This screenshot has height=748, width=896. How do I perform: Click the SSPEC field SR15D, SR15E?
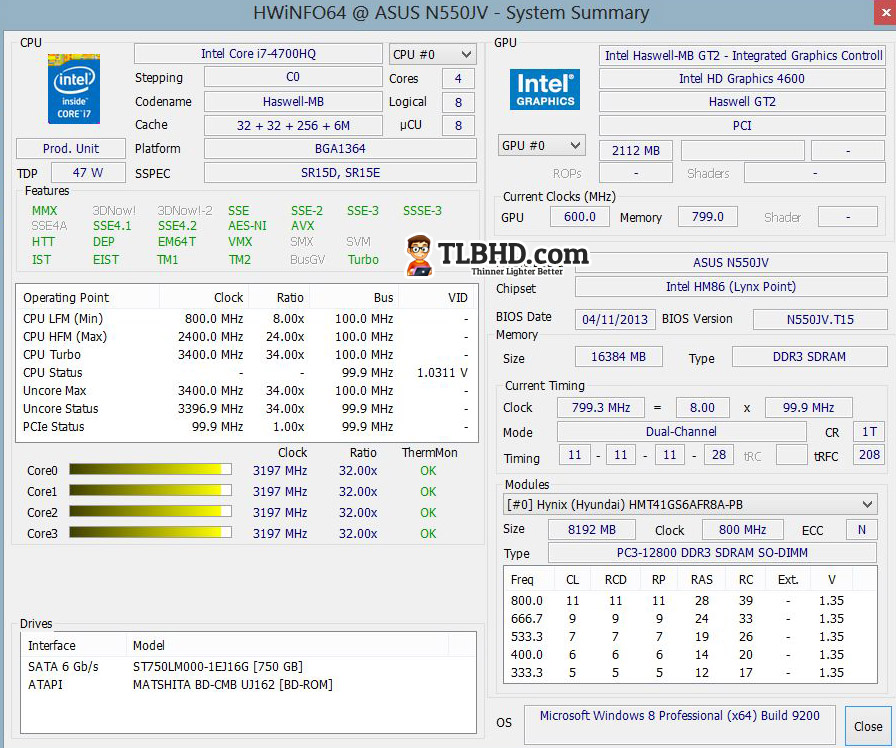click(x=340, y=173)
